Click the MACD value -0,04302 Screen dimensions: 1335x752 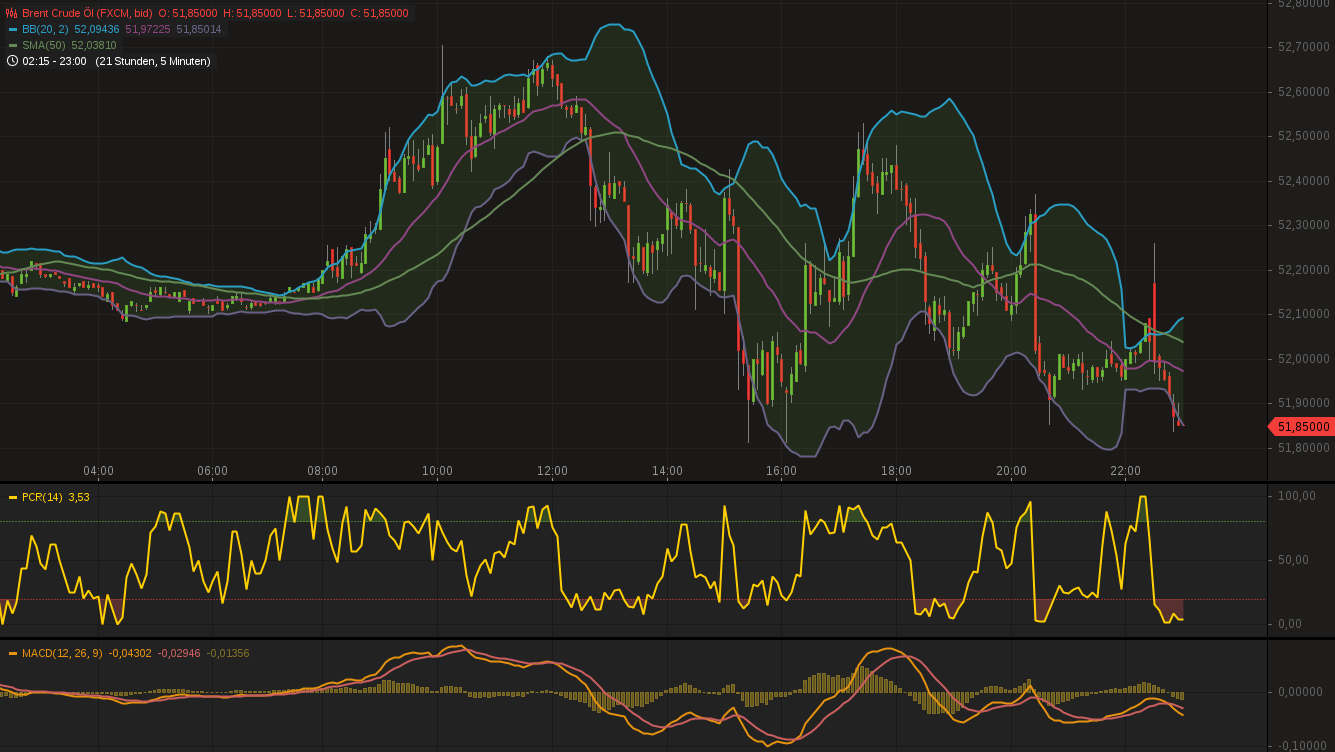pyautogui.click(x=130, y=653)
